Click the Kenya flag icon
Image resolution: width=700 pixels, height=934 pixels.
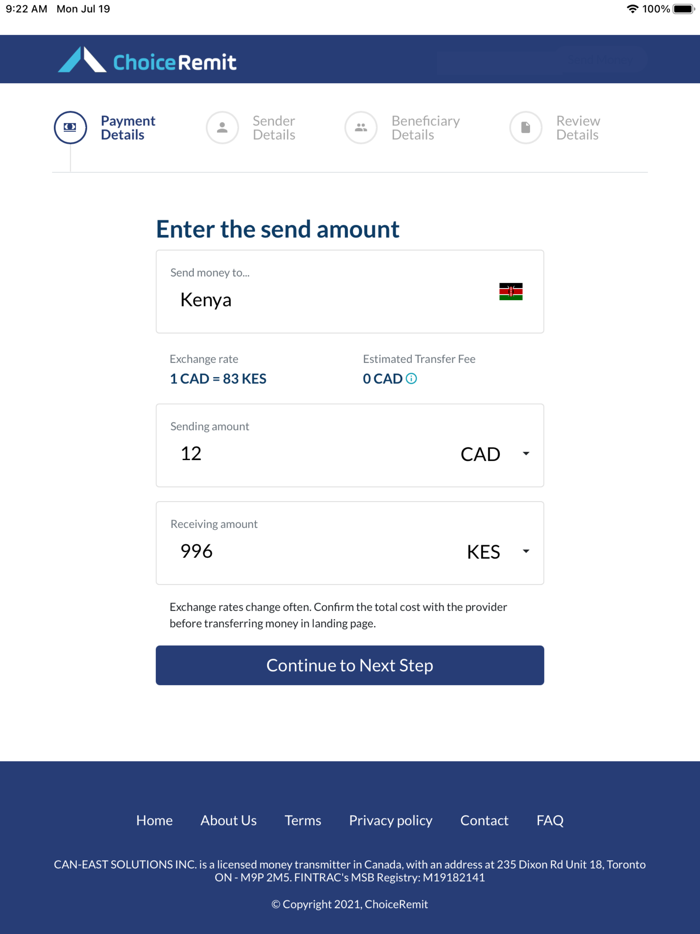[510, 291]
